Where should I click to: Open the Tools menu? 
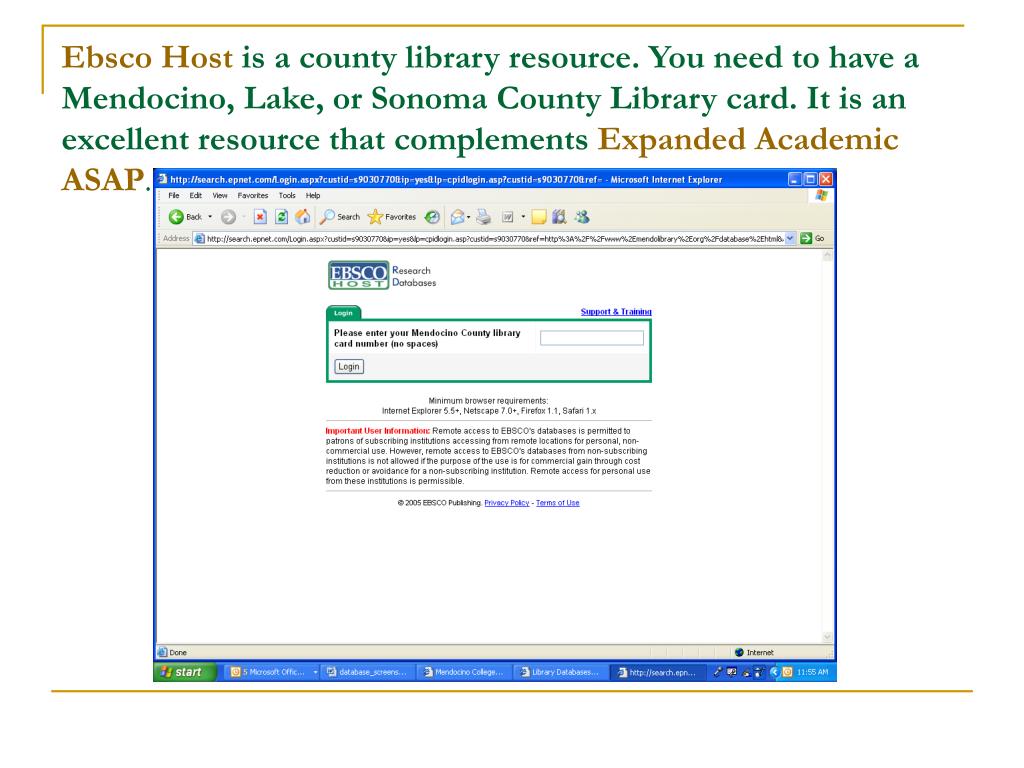(x=287, y=195)
